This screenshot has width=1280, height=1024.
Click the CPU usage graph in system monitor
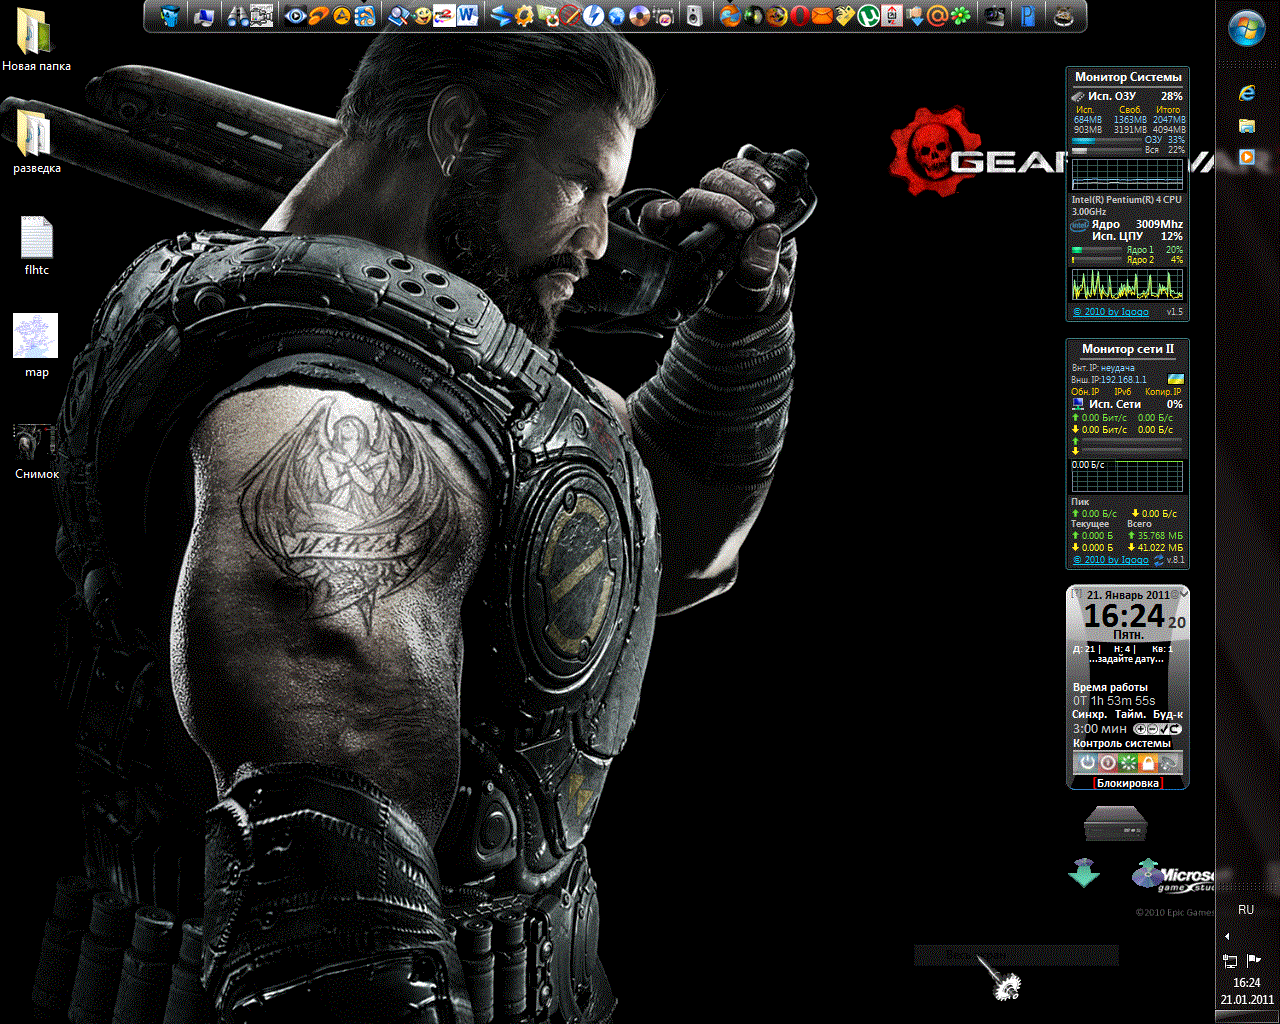pos(1128,284)
